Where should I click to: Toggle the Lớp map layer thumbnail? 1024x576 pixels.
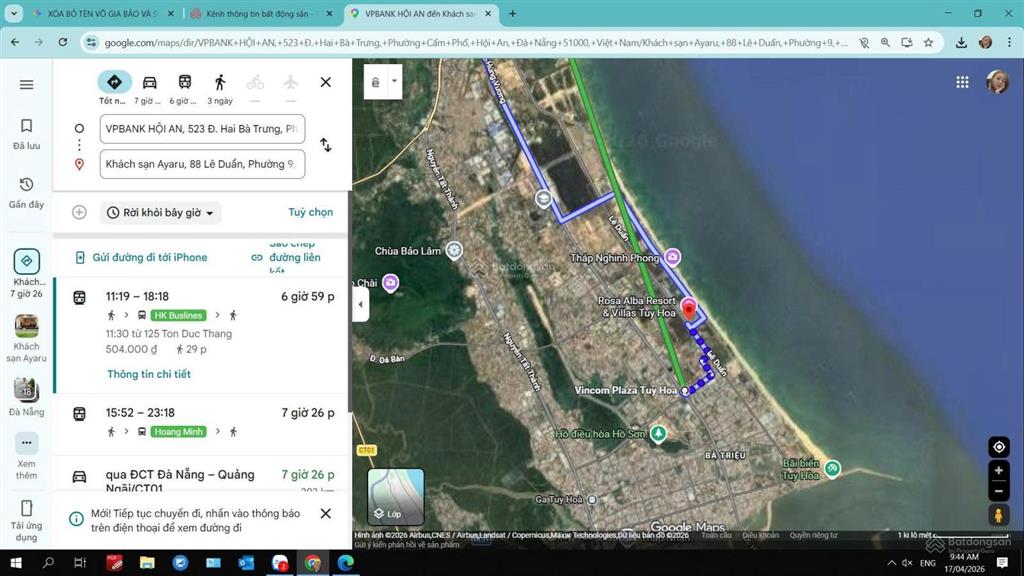pyautogui.click(x=396, y=497)
